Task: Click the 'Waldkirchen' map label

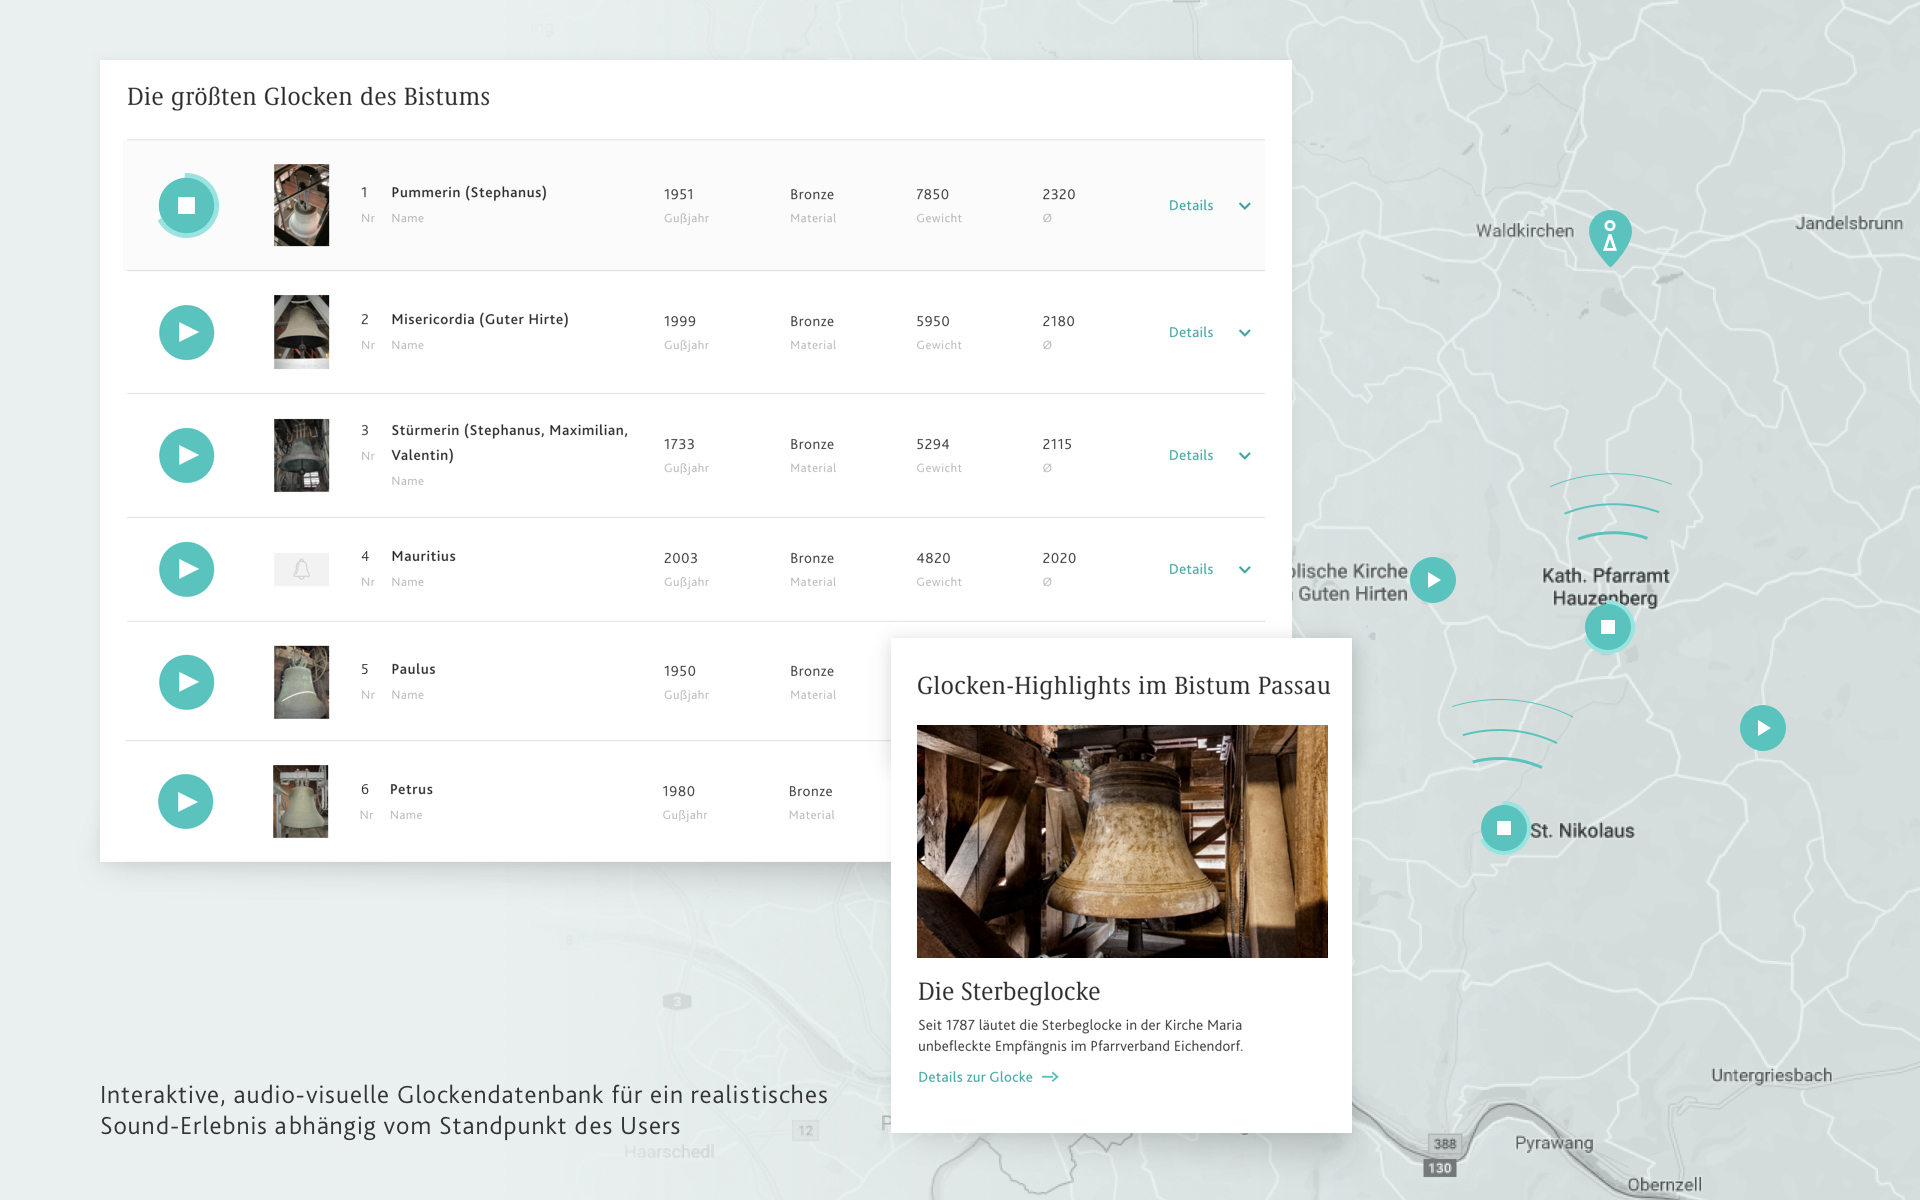Action: pos(1525,231)
